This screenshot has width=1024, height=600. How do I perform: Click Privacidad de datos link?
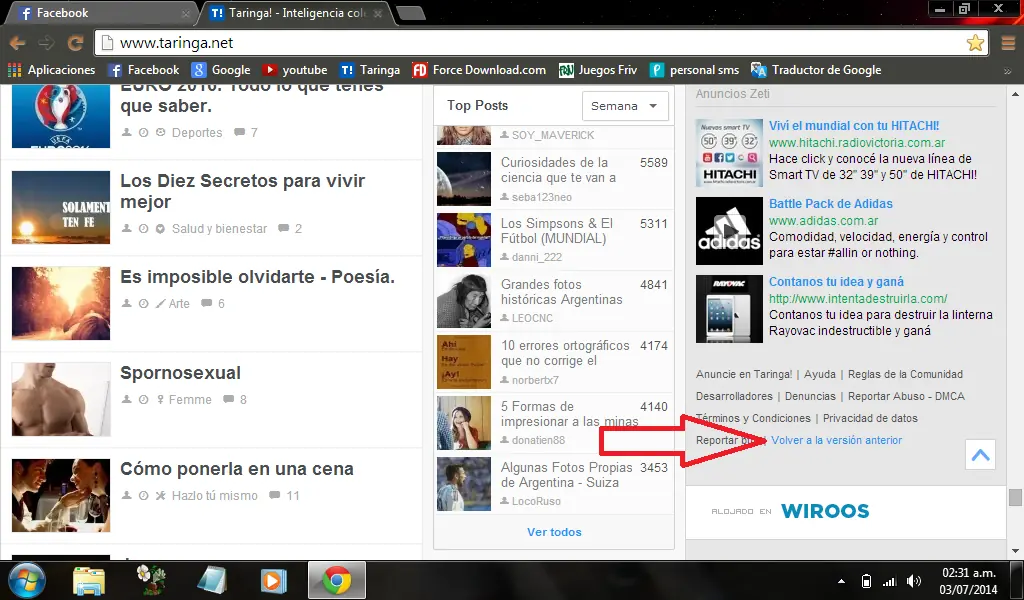click(x=870, y=418)
